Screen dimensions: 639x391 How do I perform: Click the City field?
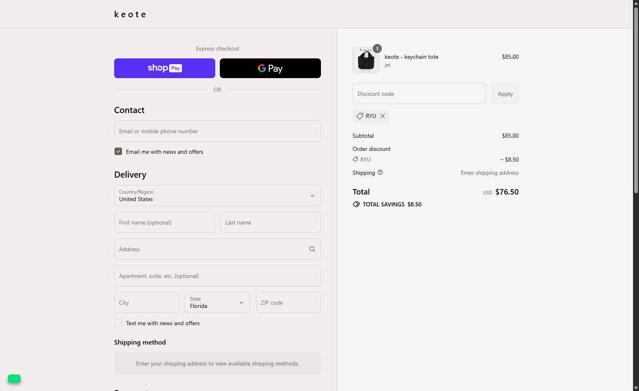[x=146, y=303]
